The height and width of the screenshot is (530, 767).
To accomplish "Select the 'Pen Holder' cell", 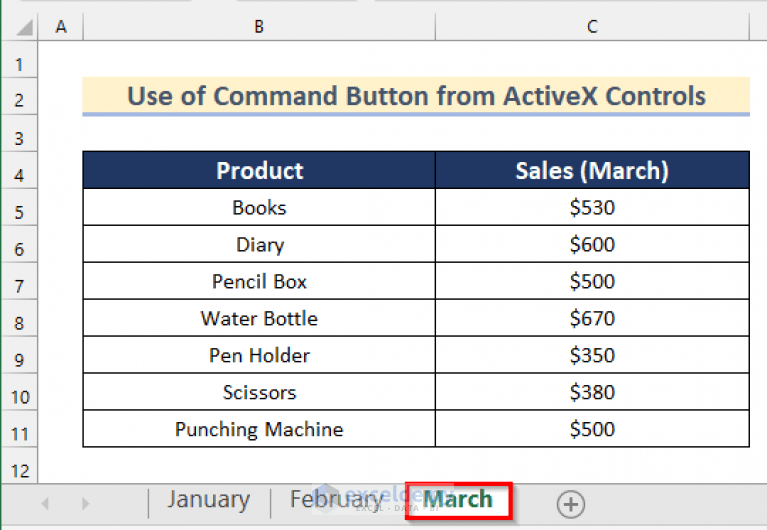I will 259,355.
